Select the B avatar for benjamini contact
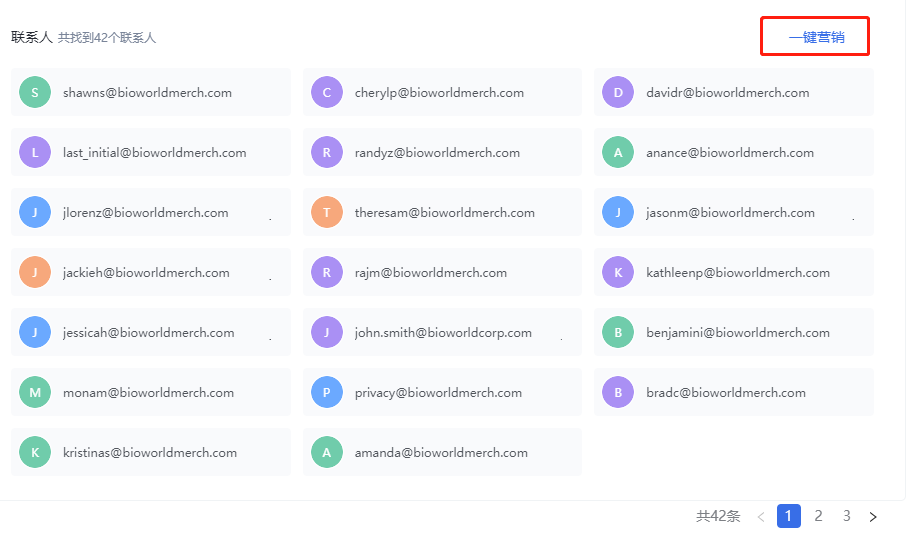The height and width of the screenshot is (543, 923). [618, 332]
